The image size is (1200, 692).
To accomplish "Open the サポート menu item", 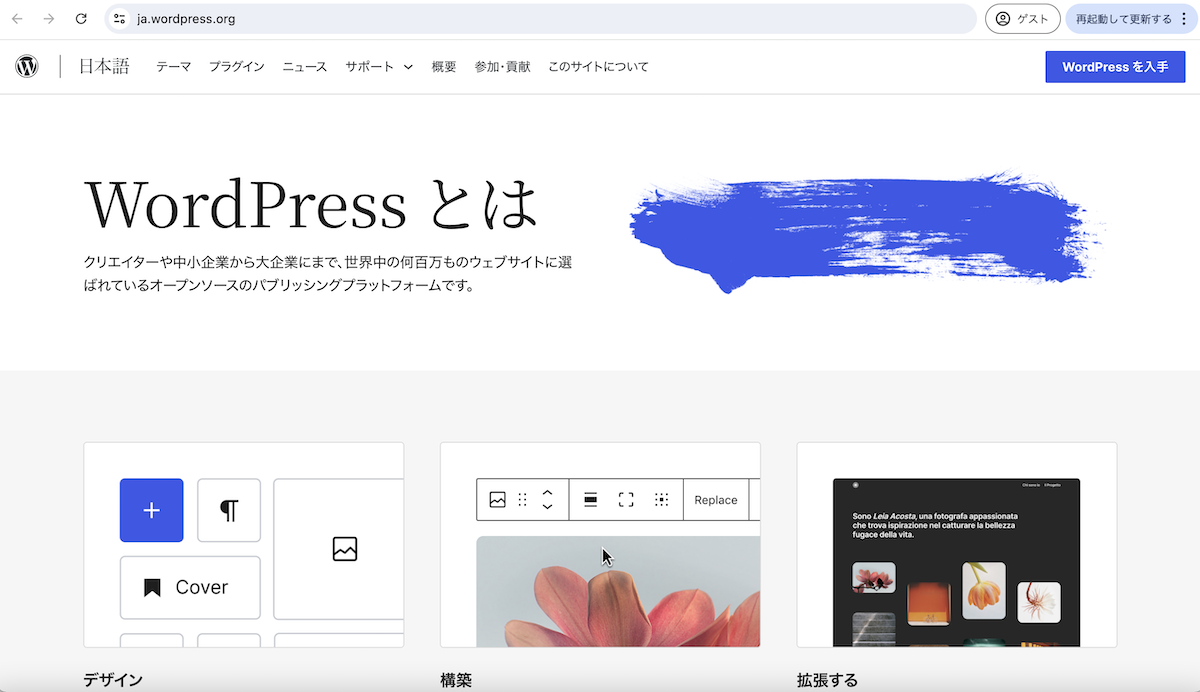I will [370, 67].
